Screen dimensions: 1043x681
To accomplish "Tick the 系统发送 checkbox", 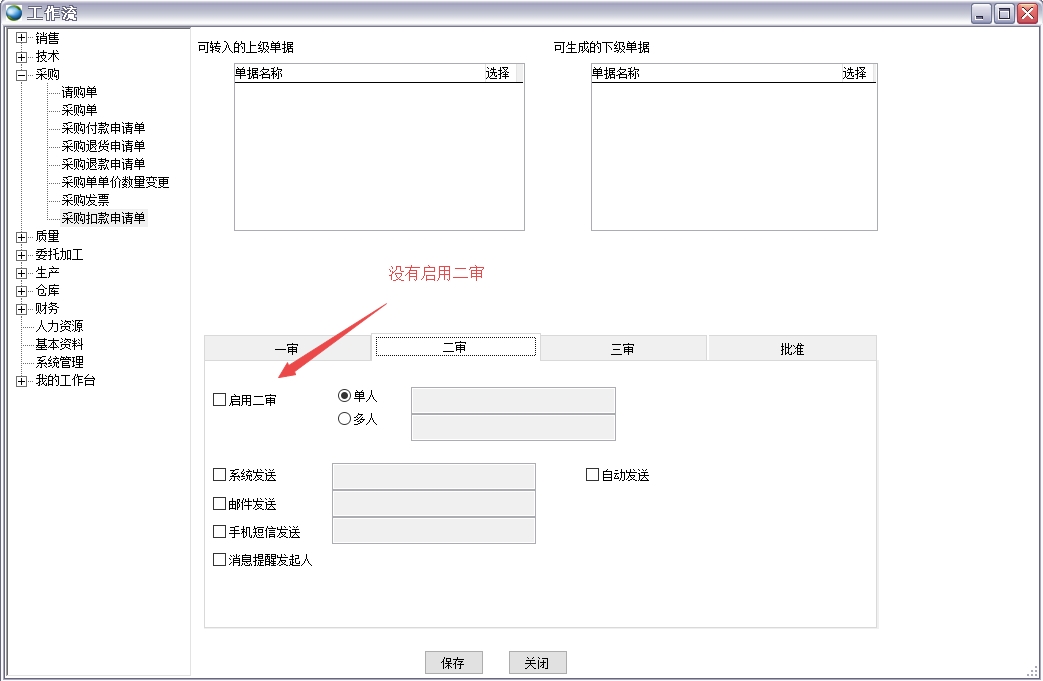I will [x=220, y=475].
